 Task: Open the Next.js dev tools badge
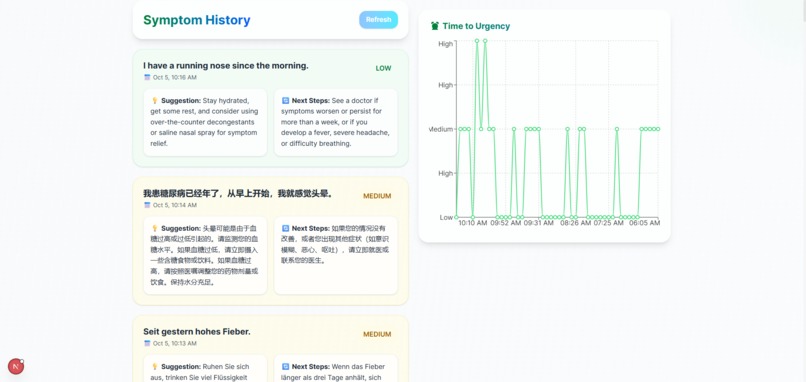coord(16,367)
